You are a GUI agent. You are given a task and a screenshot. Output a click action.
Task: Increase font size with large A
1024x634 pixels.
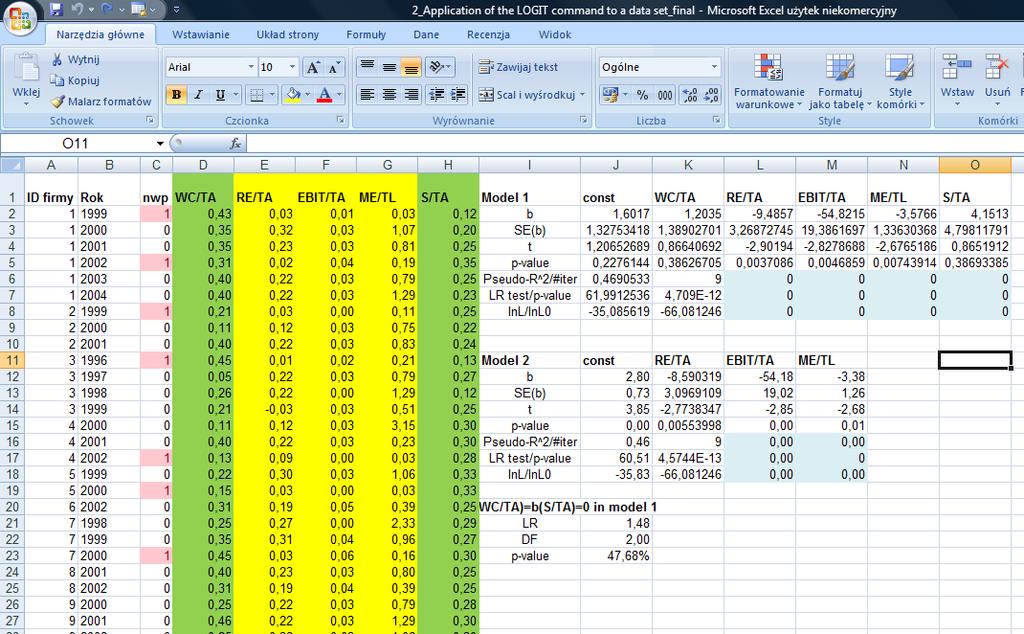313,67
